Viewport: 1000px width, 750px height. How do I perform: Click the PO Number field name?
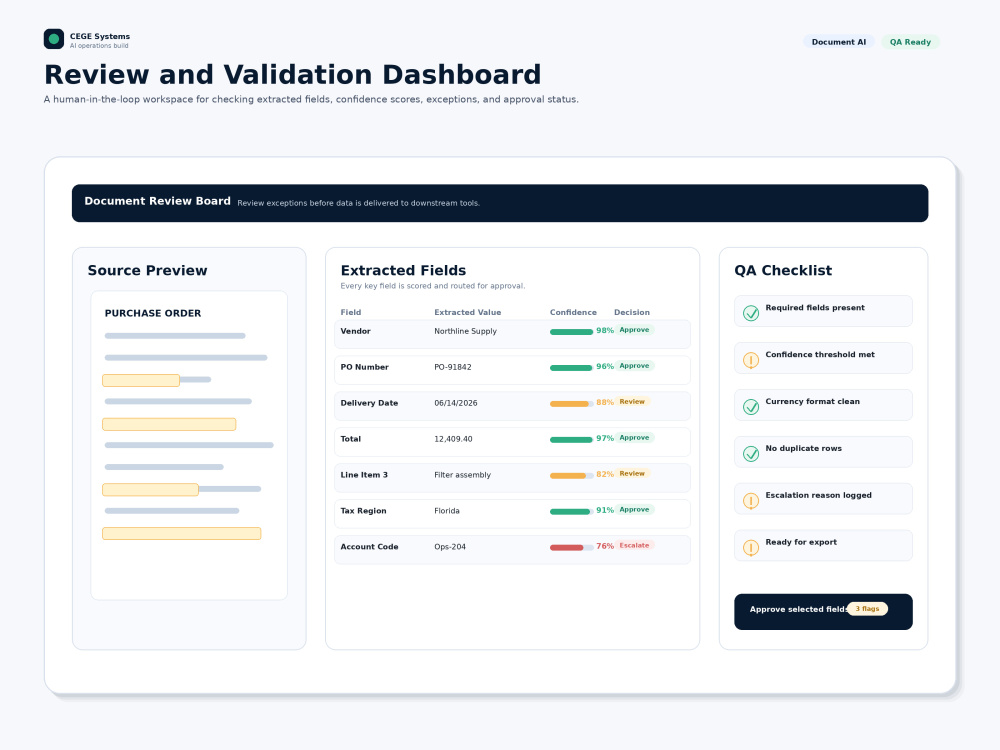coord(364,367)
